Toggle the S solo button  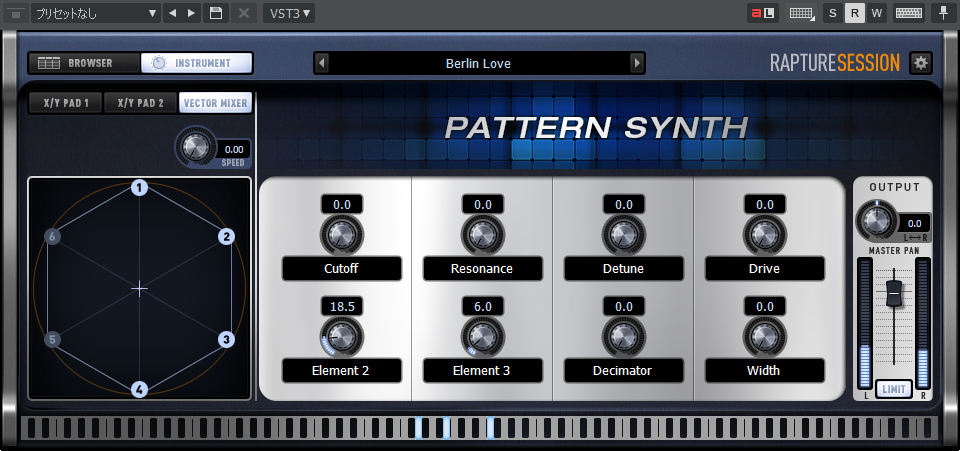tap(833, 13)
